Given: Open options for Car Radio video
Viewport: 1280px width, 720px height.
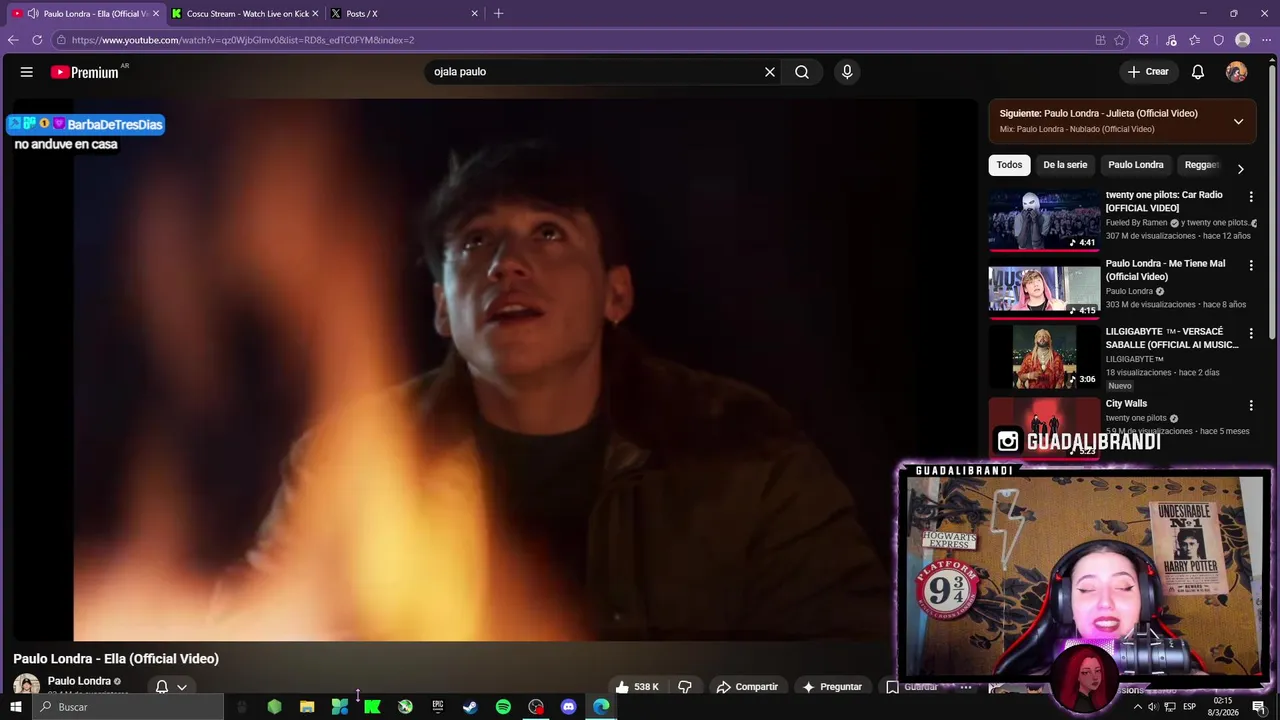Looking at the screenshot, I should [x=1251, y=197].
